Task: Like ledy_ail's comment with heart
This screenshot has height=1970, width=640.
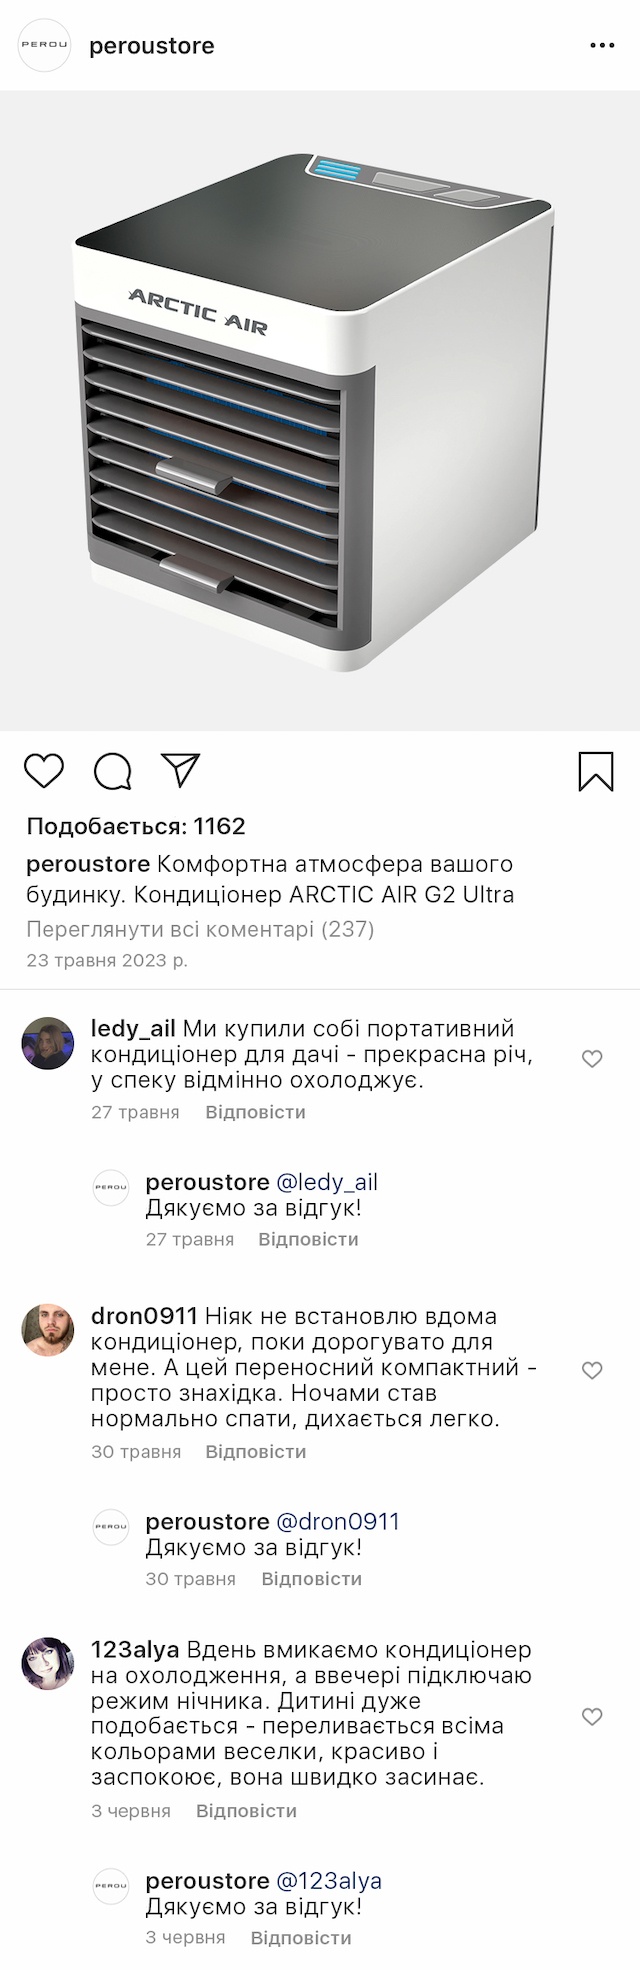Action: [592, 1058]
